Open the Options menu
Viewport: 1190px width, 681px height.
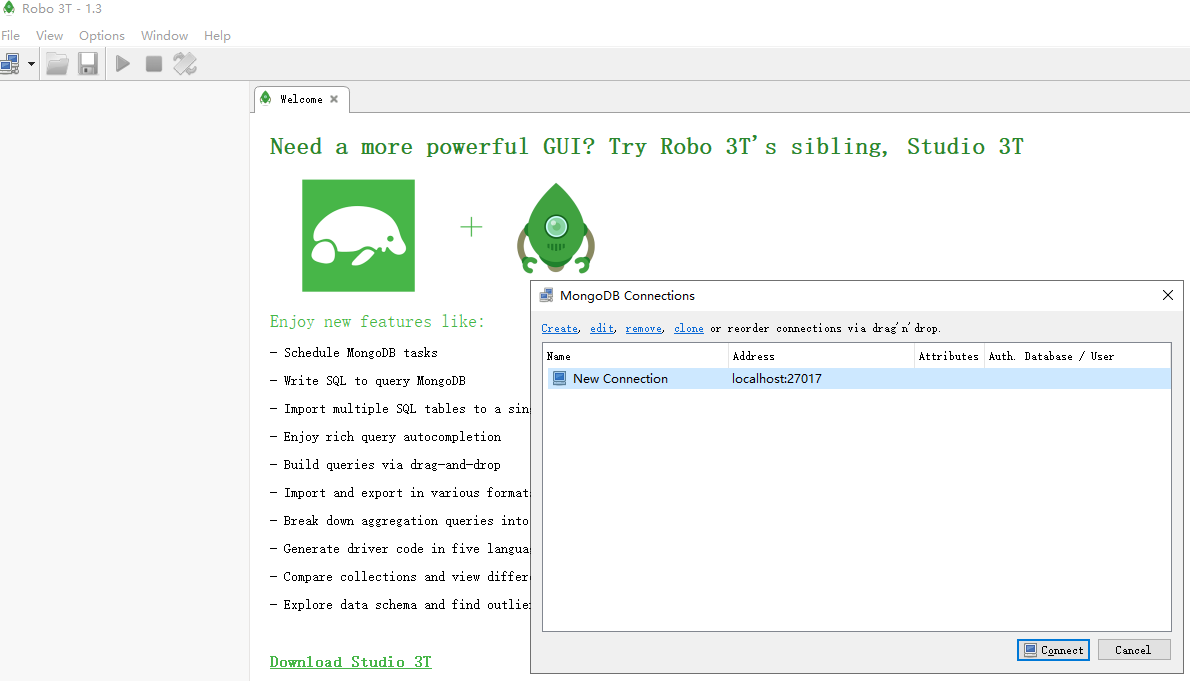coord(102,36)
